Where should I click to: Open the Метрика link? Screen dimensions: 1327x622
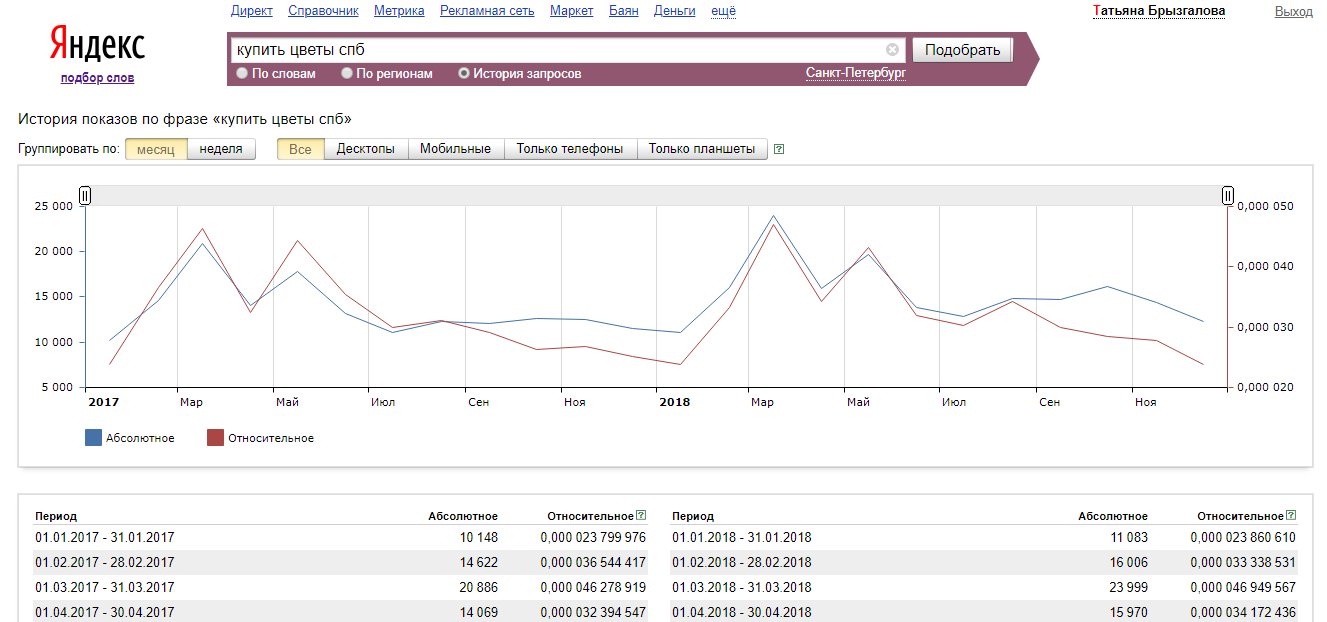[x=399, y=11]
